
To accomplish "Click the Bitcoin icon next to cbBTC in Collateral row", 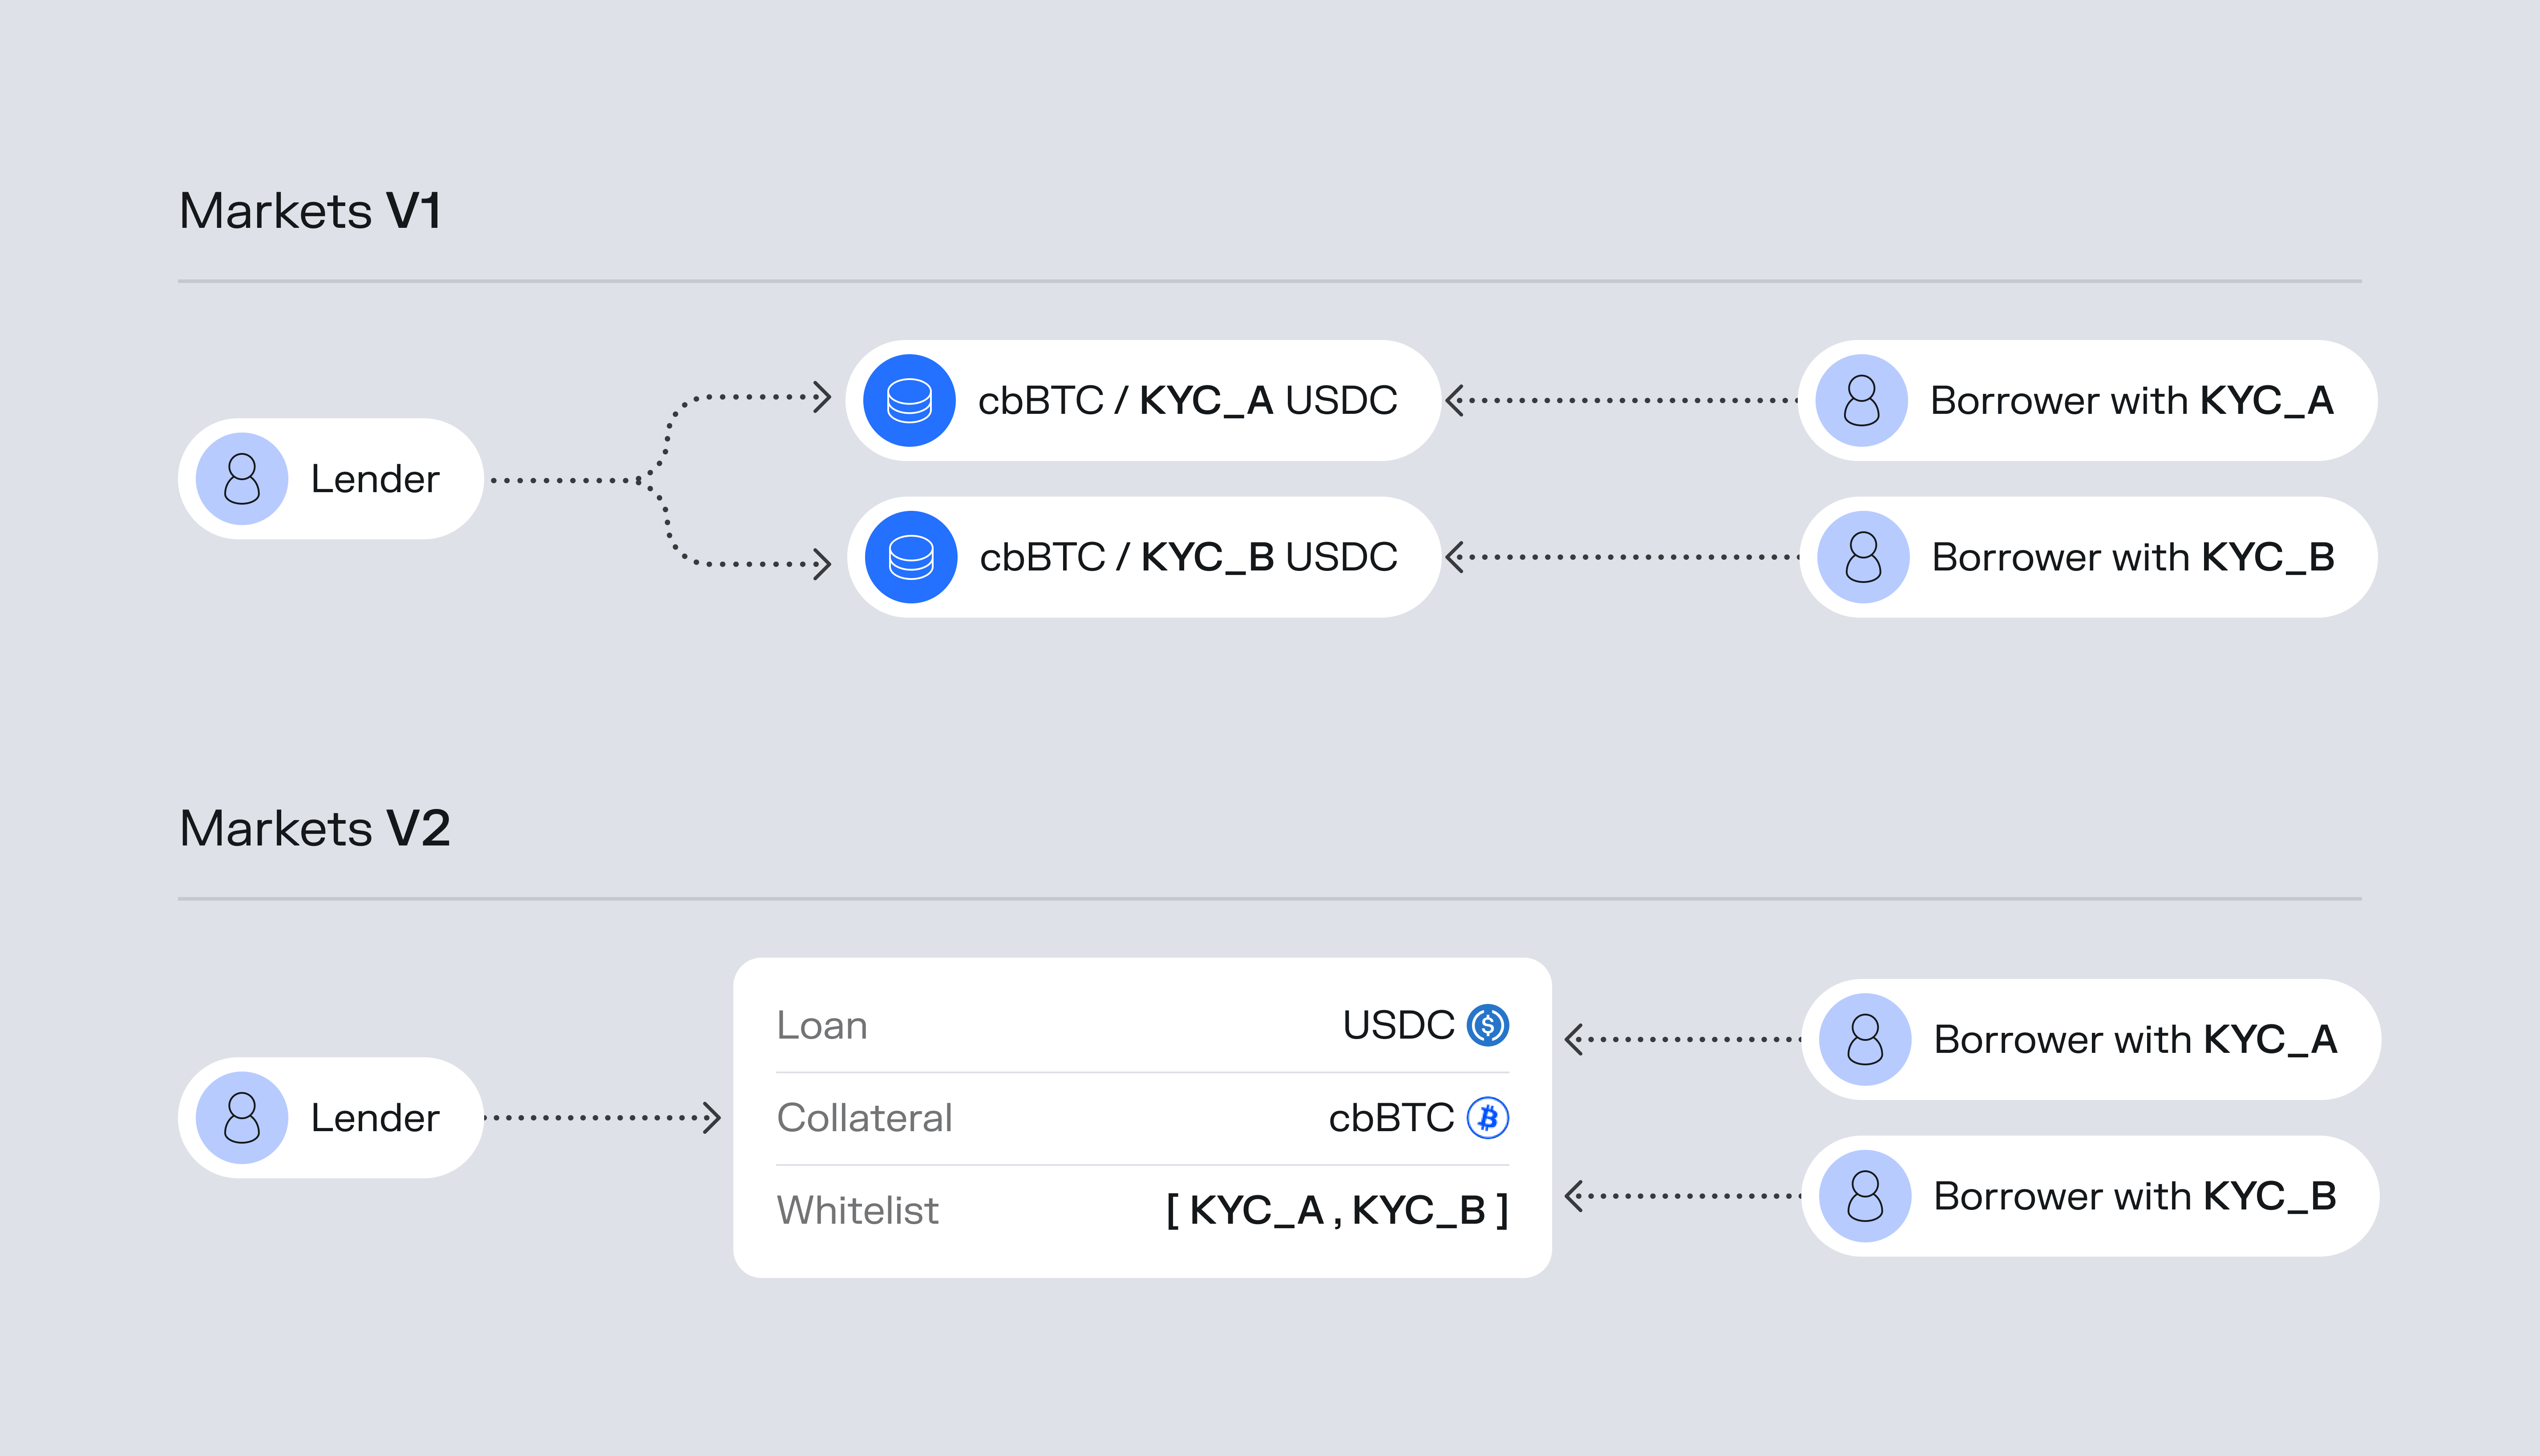I will (x=1488, y=1118).
